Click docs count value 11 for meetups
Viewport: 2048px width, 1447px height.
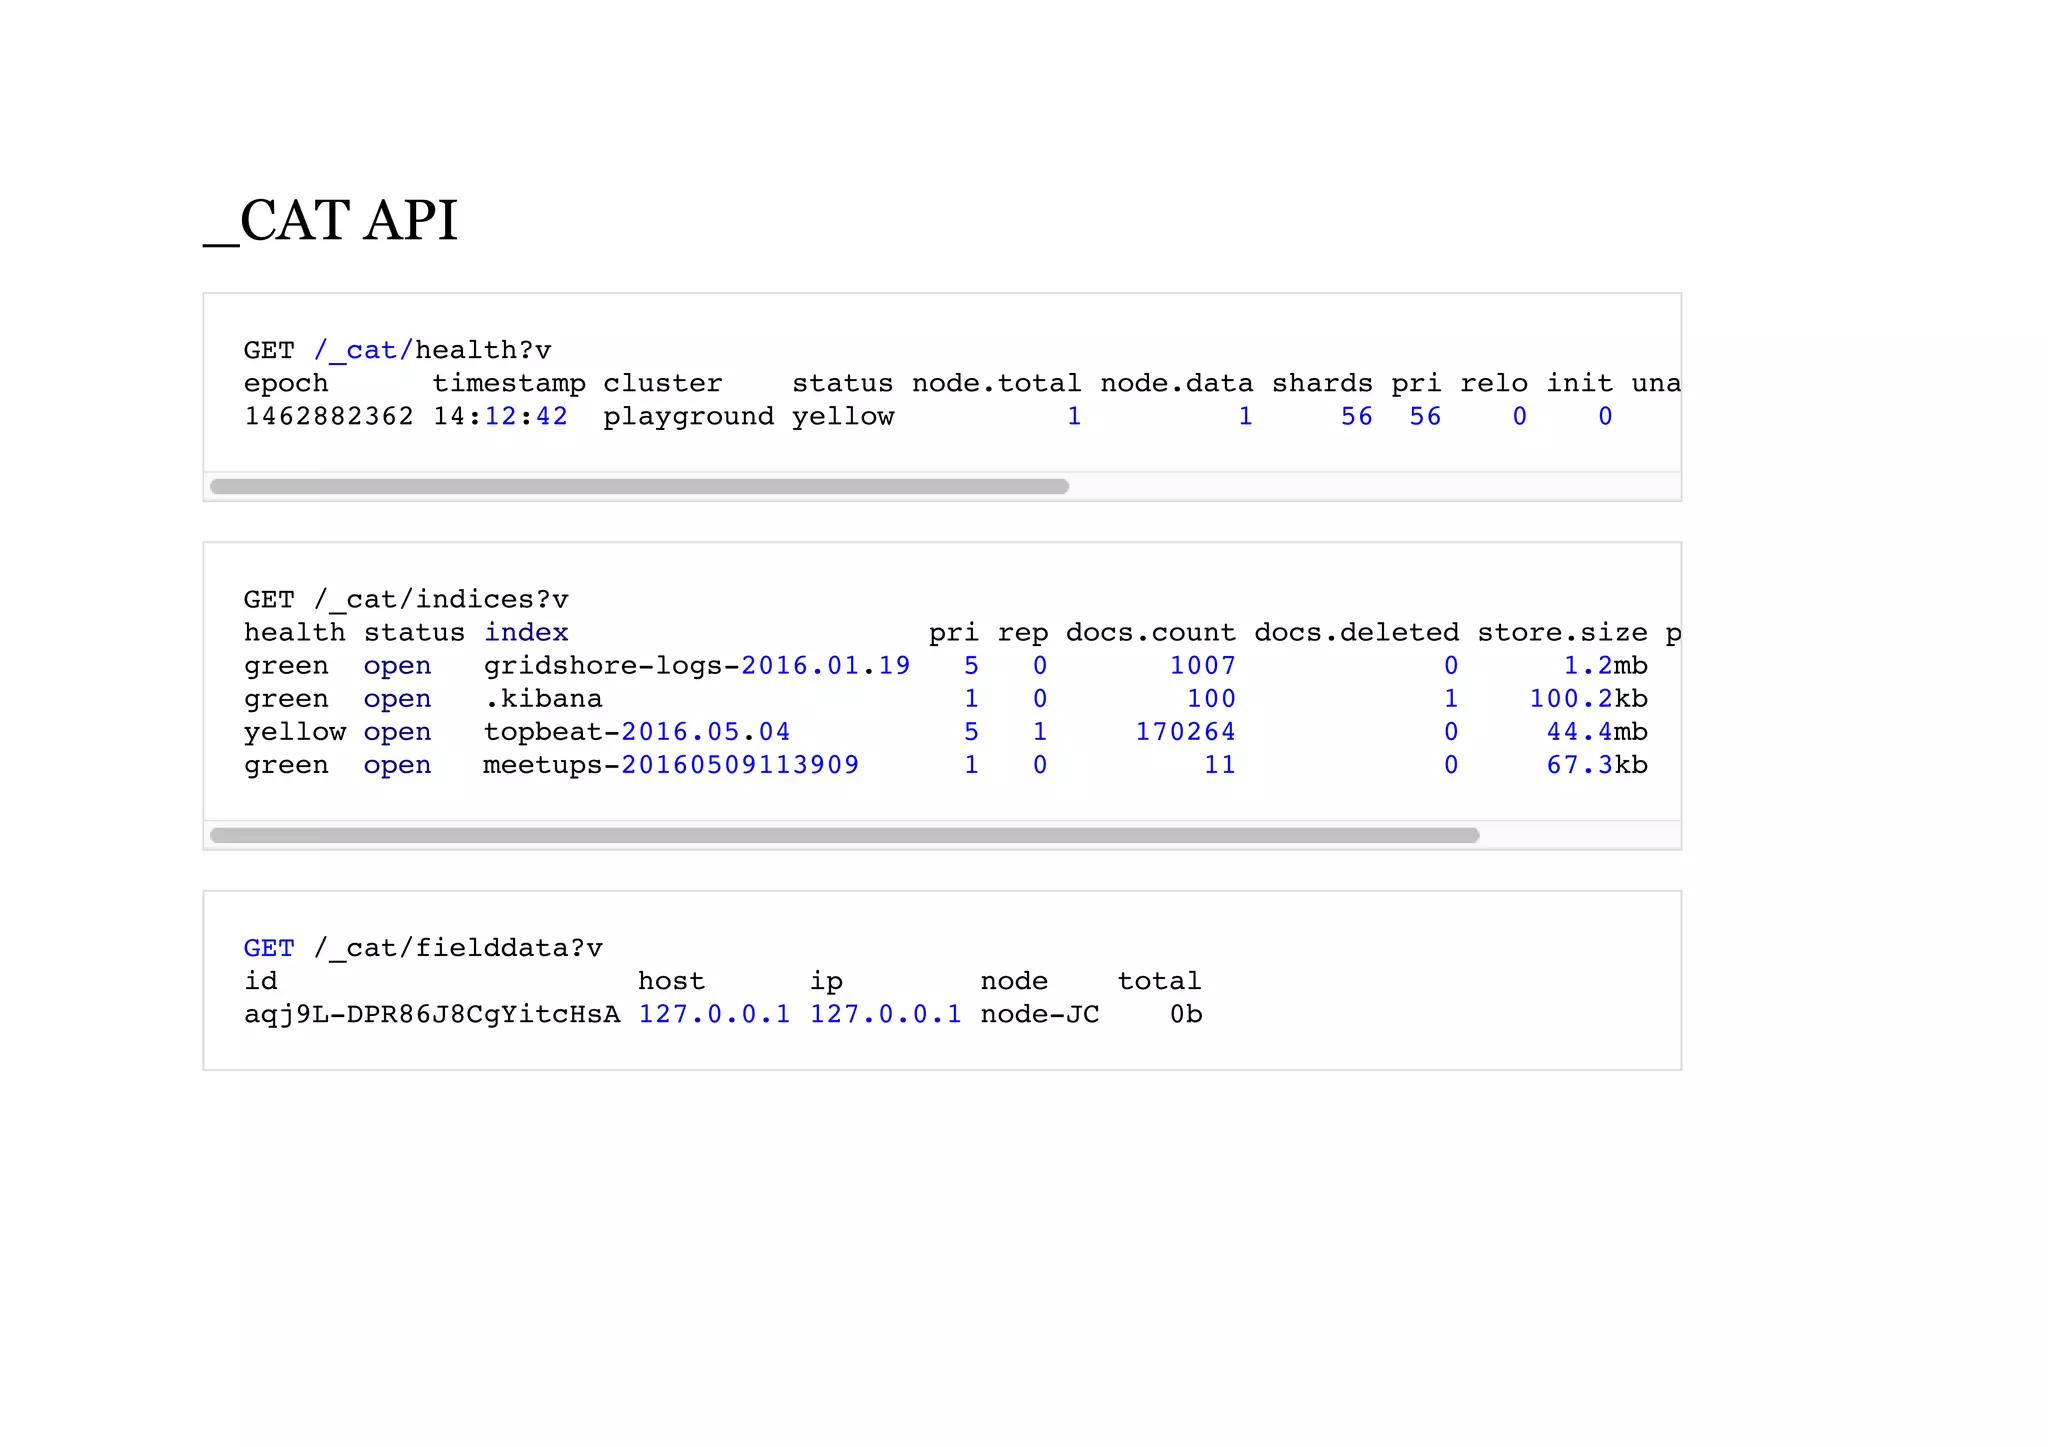[1220, 765]
